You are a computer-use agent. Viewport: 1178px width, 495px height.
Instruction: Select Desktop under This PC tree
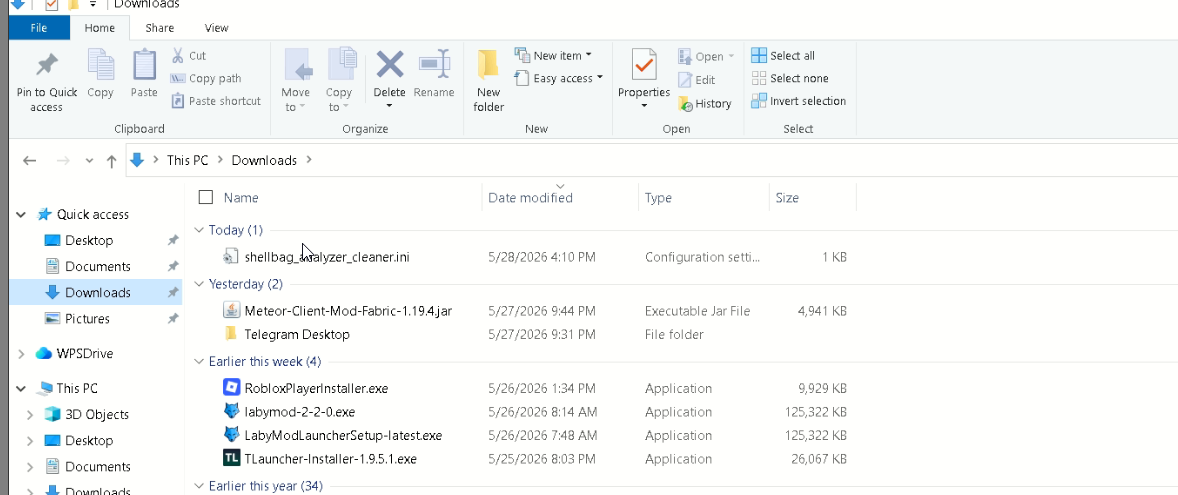pos(89,440)
